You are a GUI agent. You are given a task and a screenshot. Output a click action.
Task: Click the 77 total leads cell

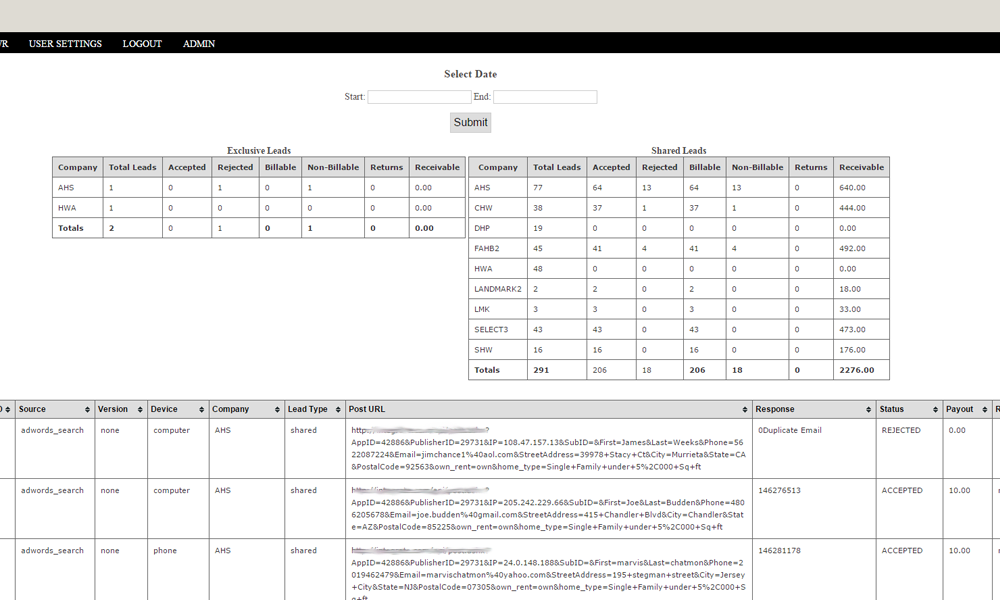coord(557,187)
